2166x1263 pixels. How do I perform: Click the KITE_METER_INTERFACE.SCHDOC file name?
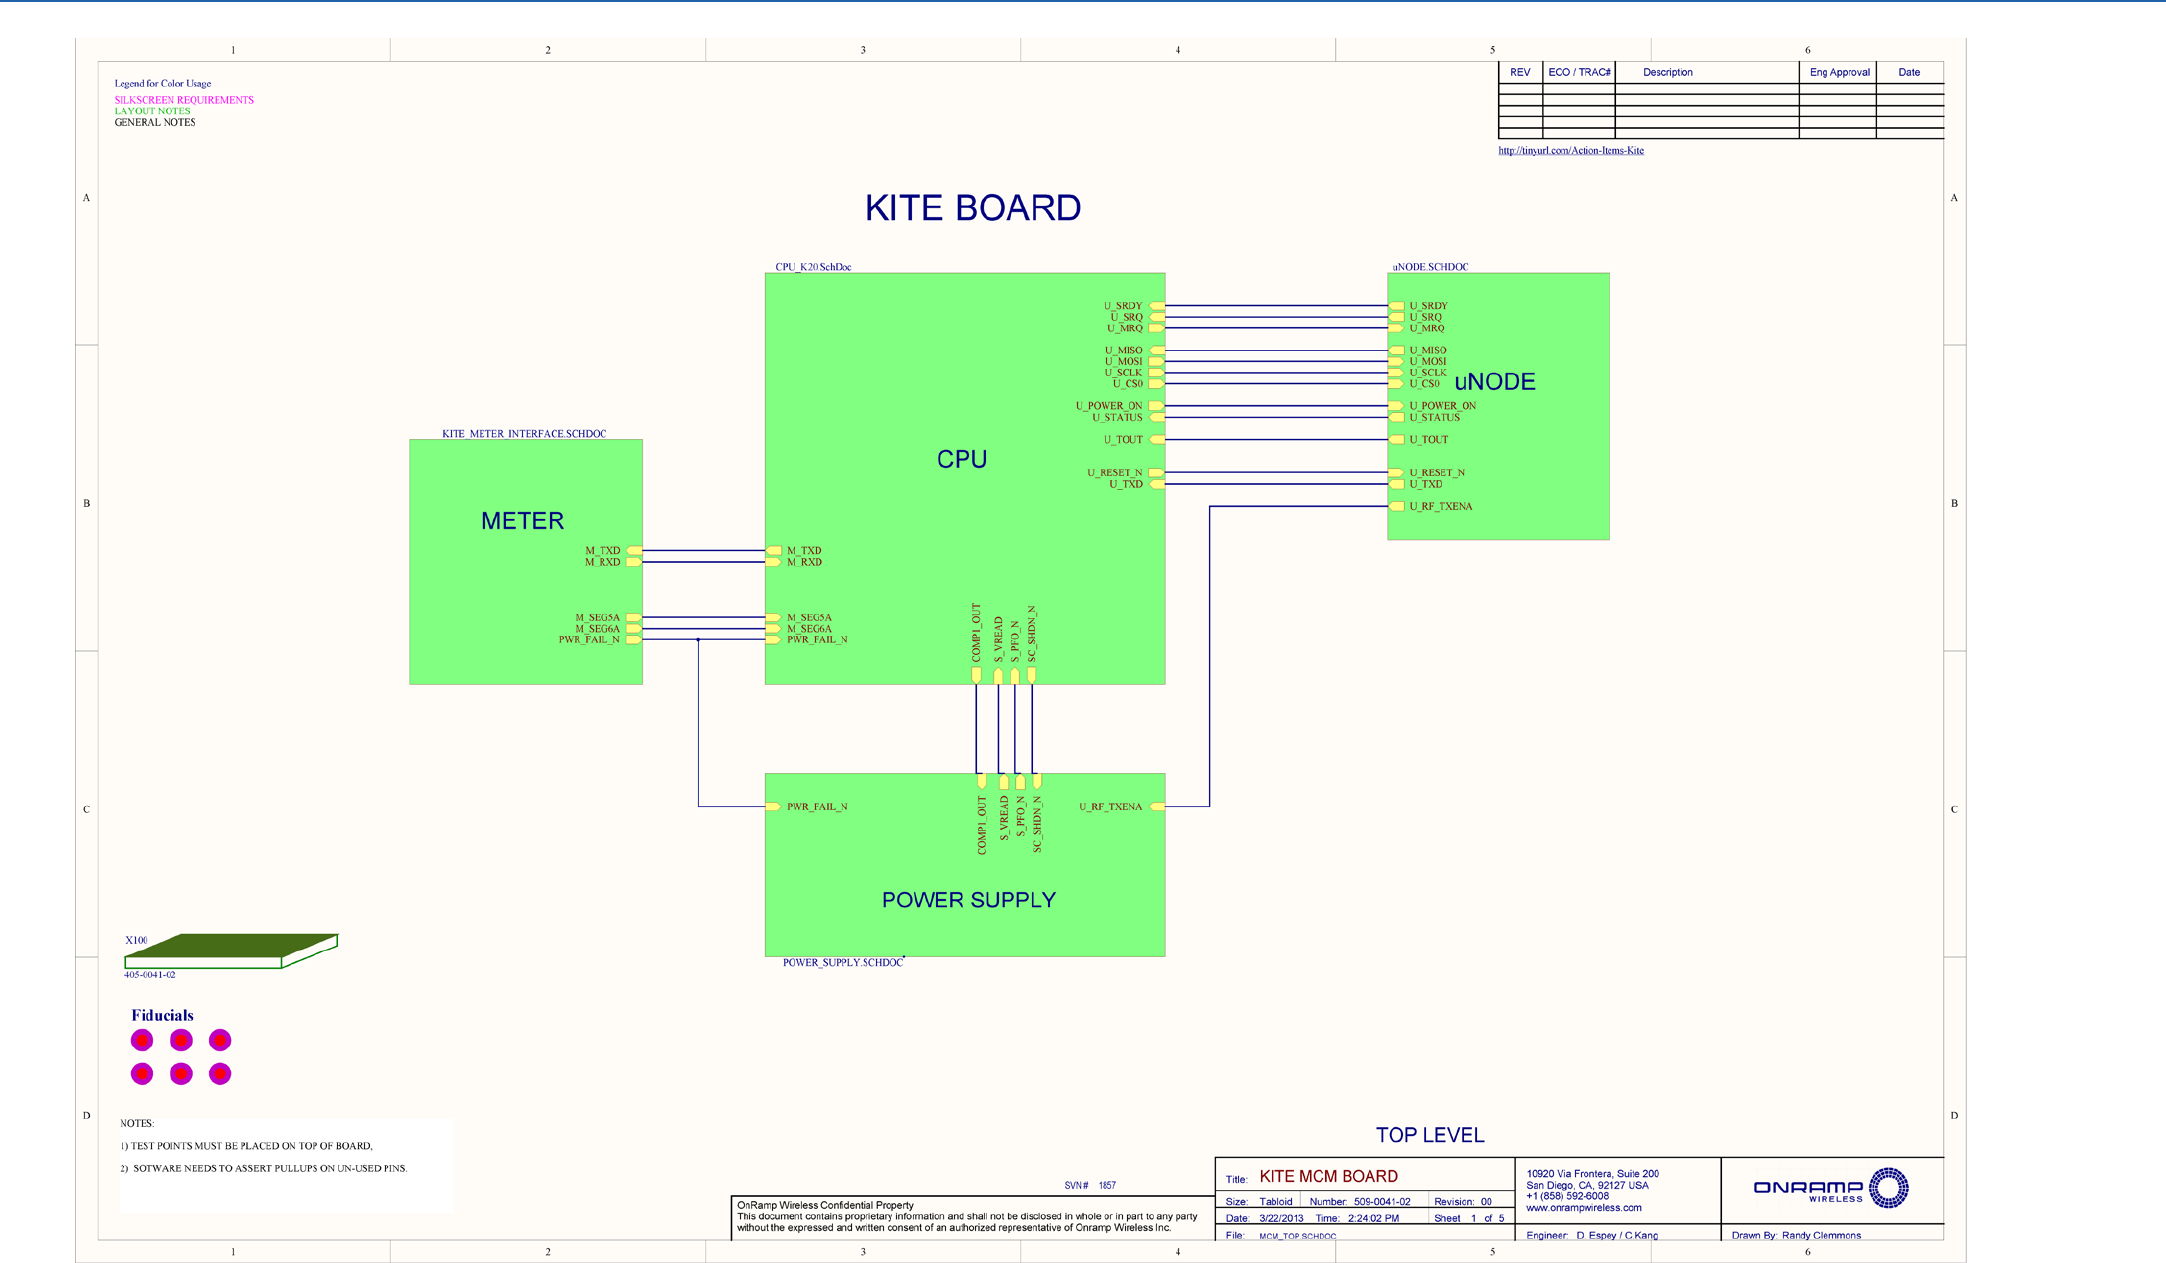[524, 434]
